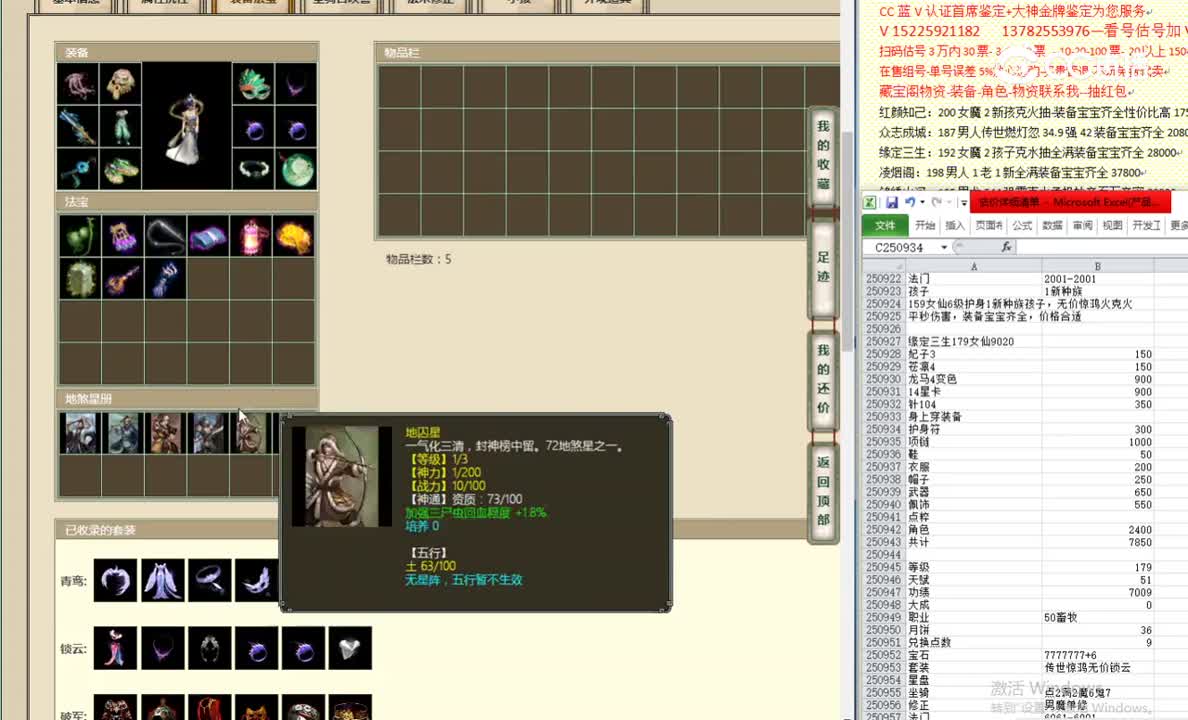Screen dimensions: 1188x720
Task: Click the Excel name box showing C250934
Action: (x=900, y=247)
